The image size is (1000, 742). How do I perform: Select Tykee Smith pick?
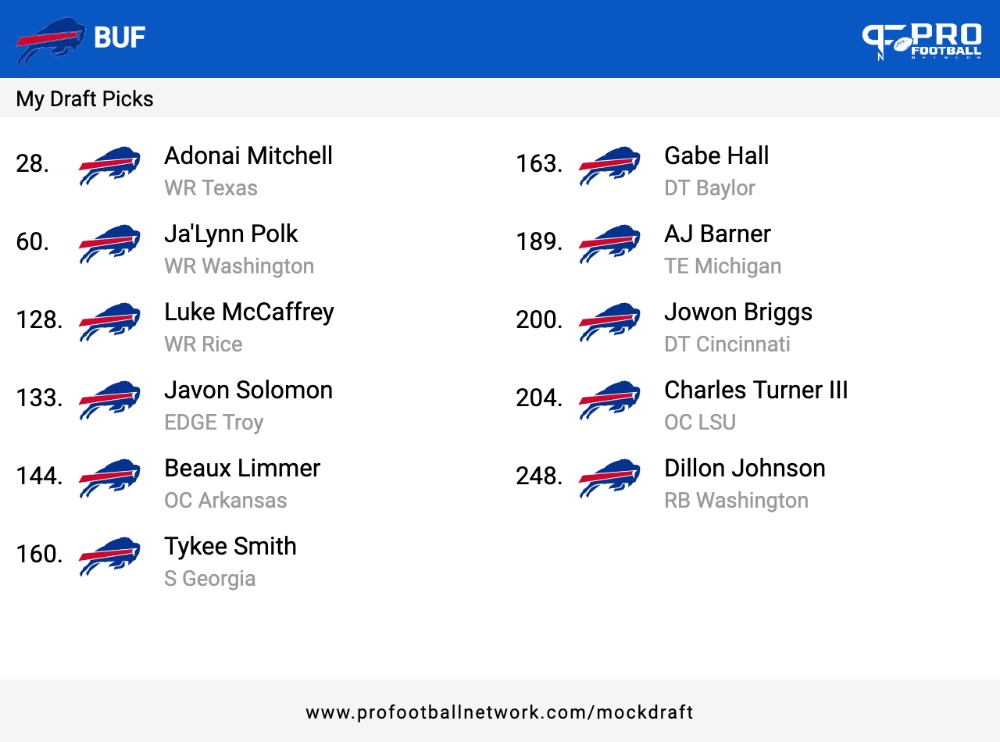[230, 547]
